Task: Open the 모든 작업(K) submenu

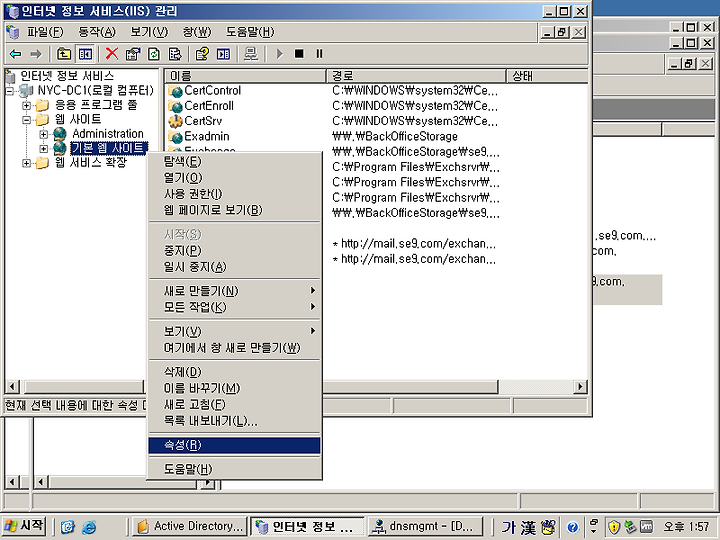Action: click(x=235, y=307)
